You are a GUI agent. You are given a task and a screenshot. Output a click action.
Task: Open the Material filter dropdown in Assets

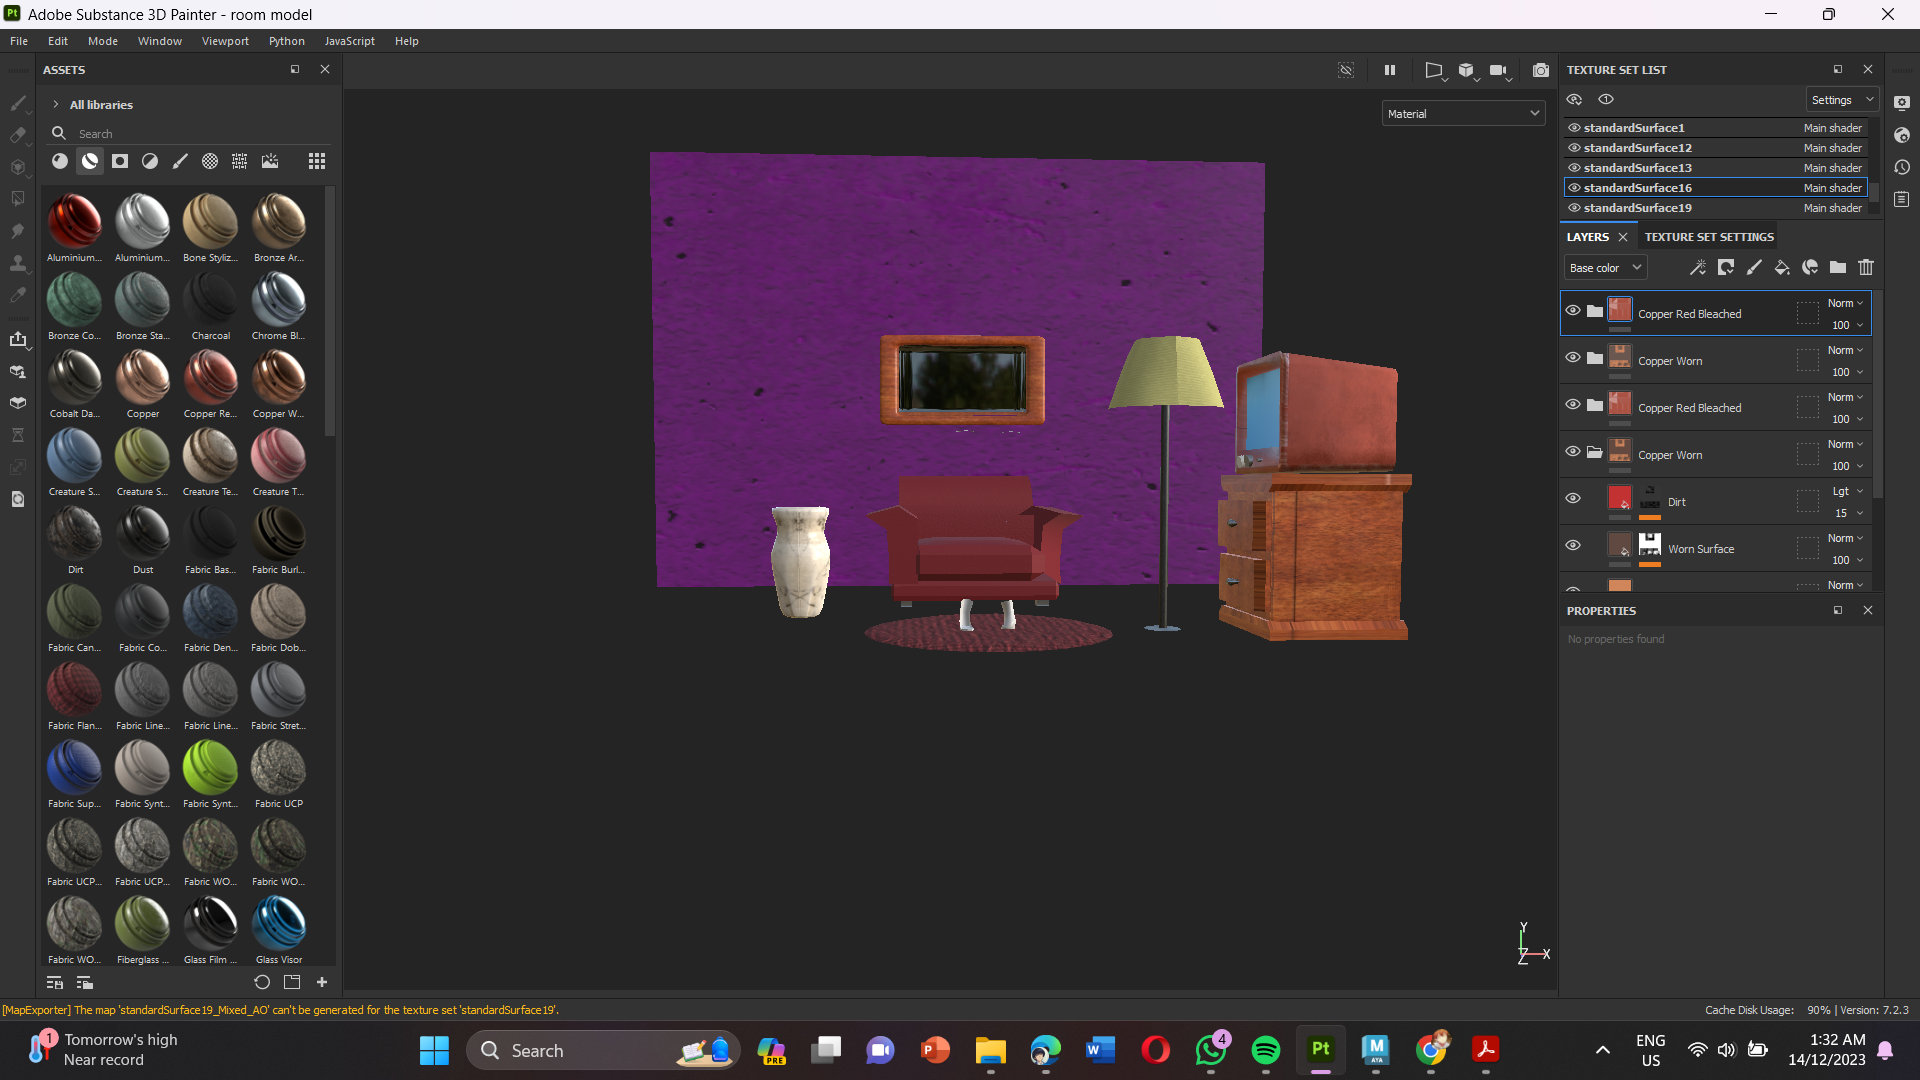pyautogui.click(x=1462, y=113)
